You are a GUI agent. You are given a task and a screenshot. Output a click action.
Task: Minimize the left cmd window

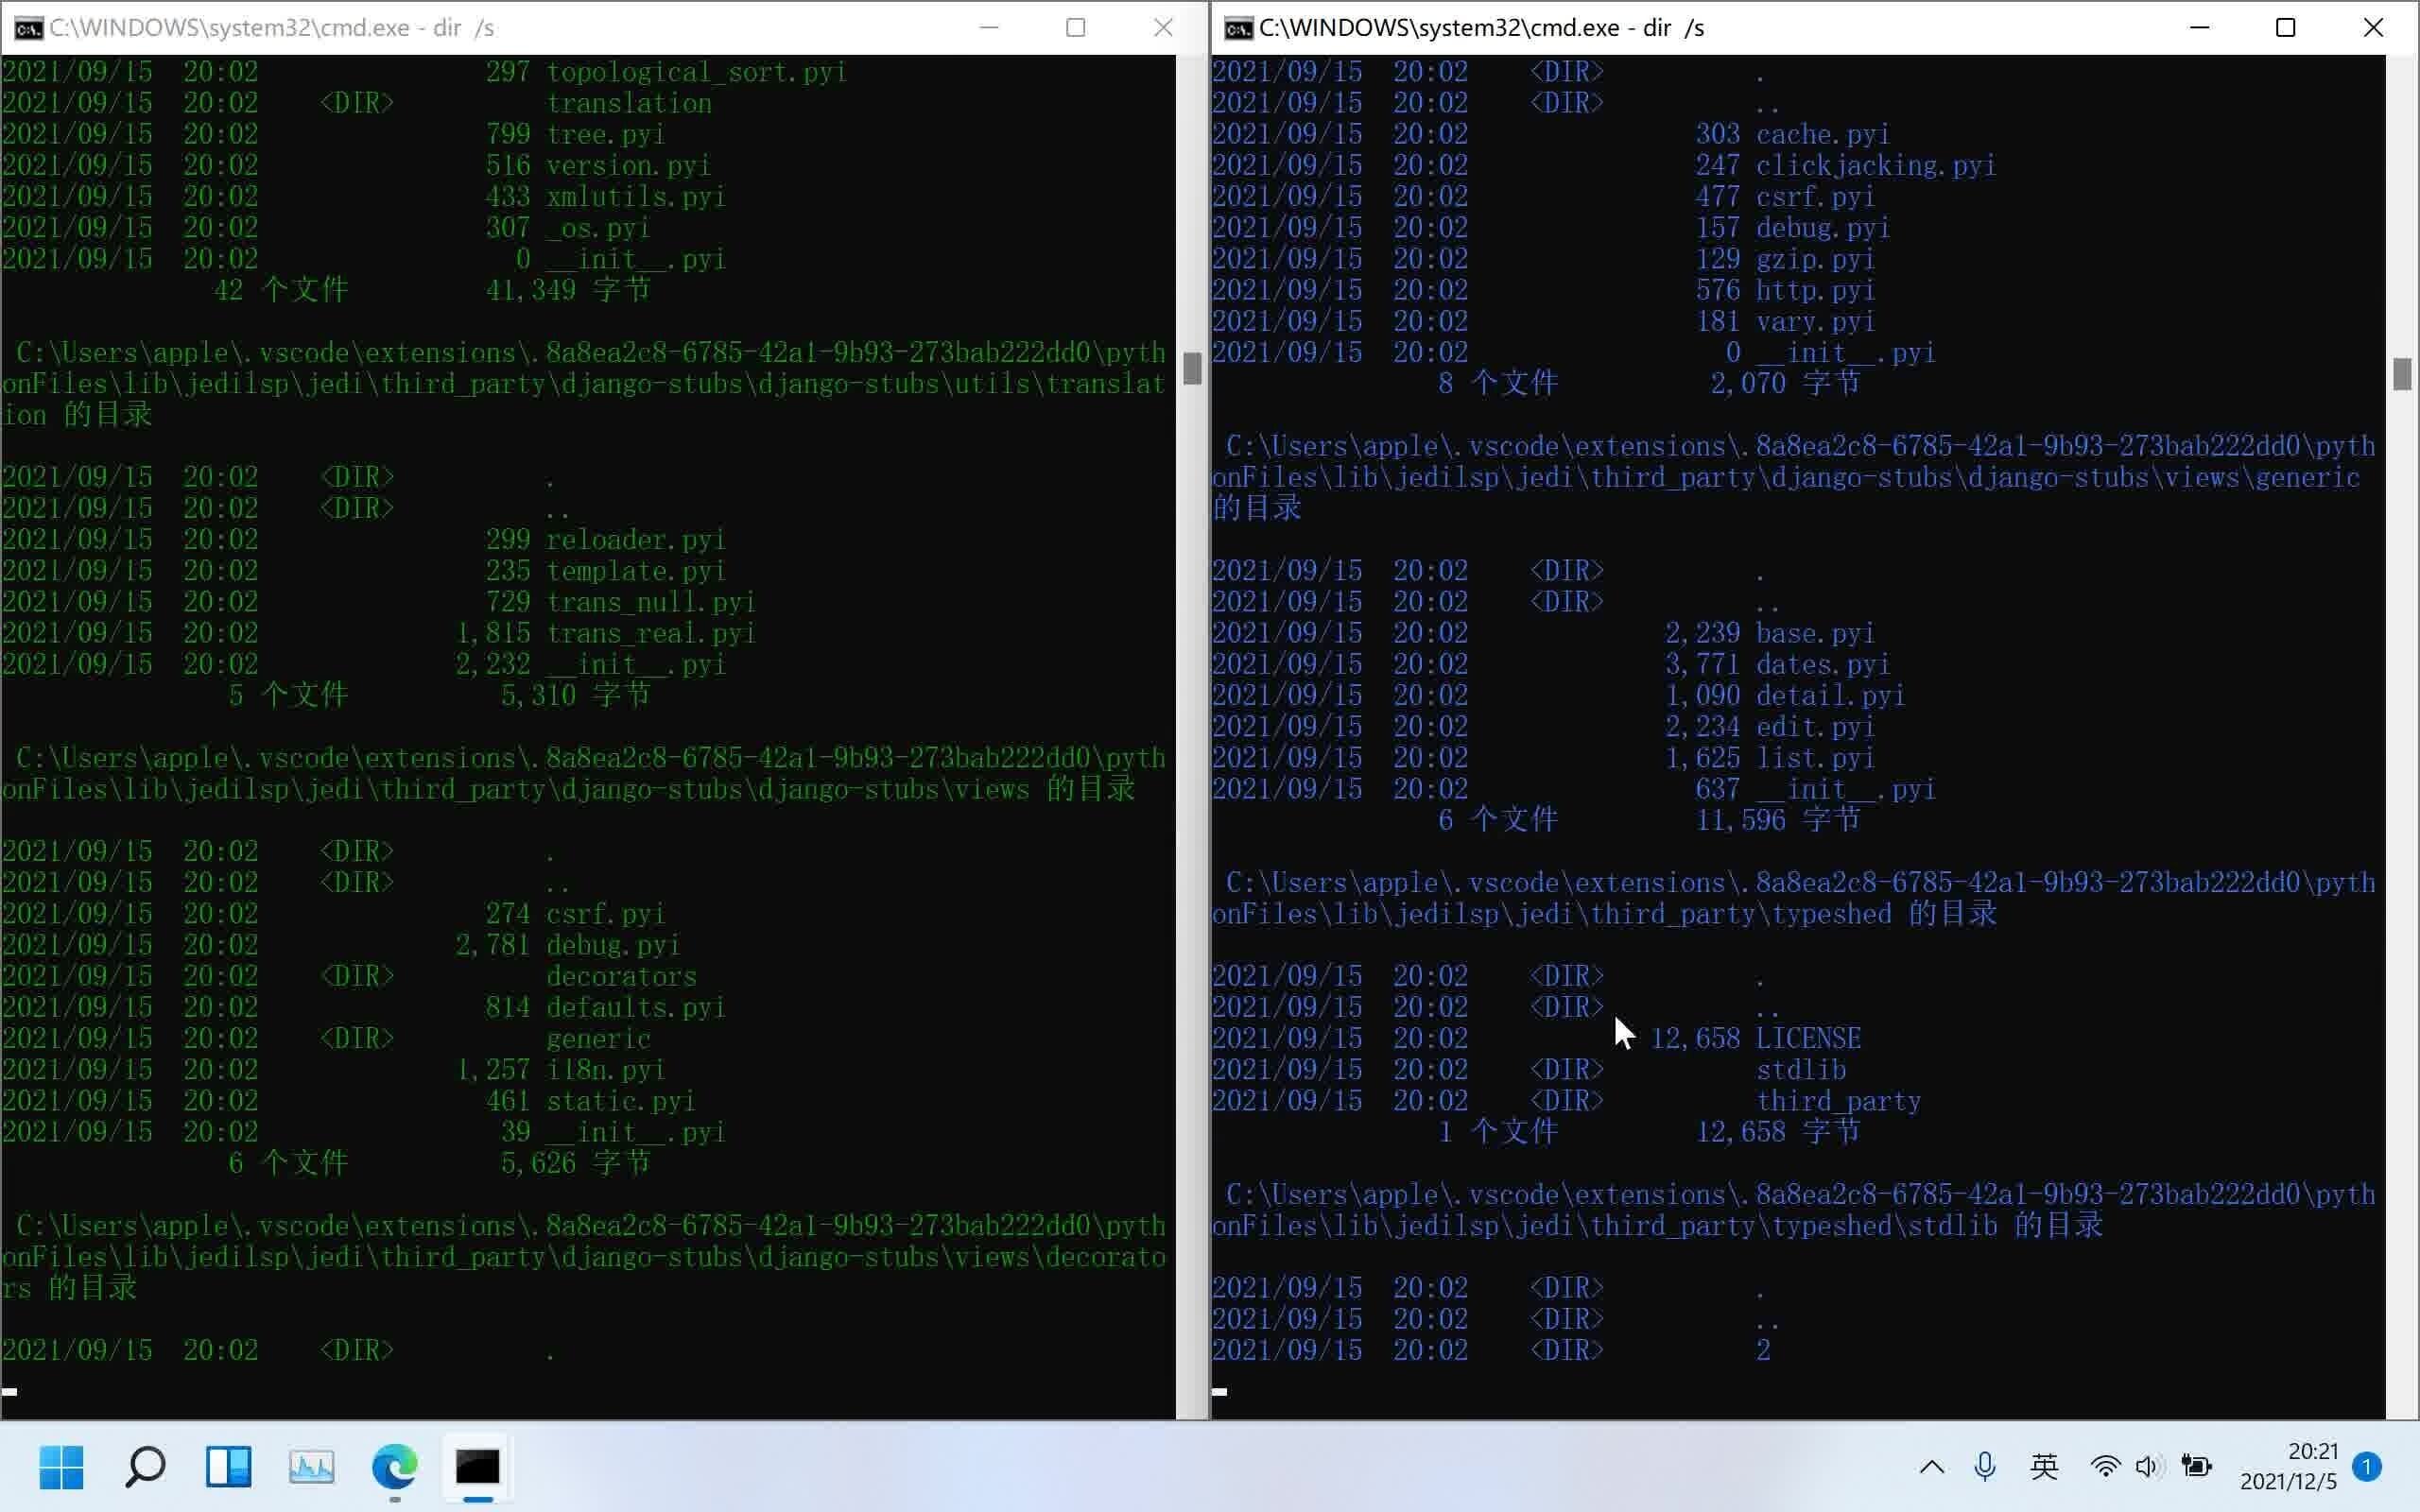click(989, 27)
